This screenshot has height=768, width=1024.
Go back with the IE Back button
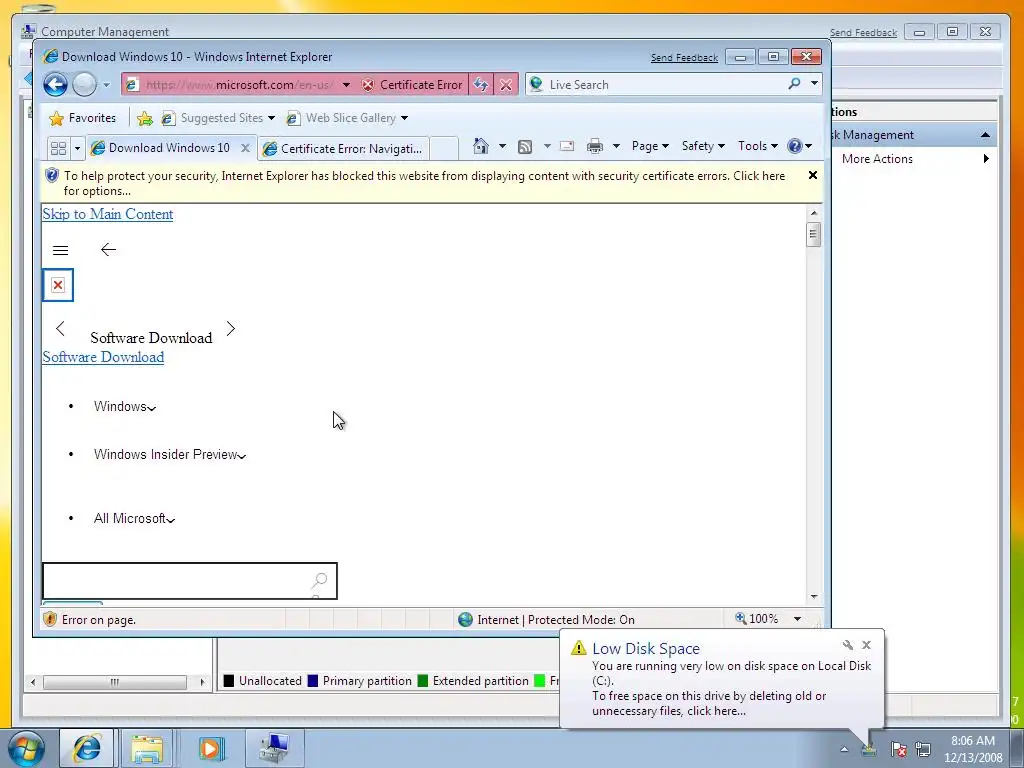click(56, 84)
